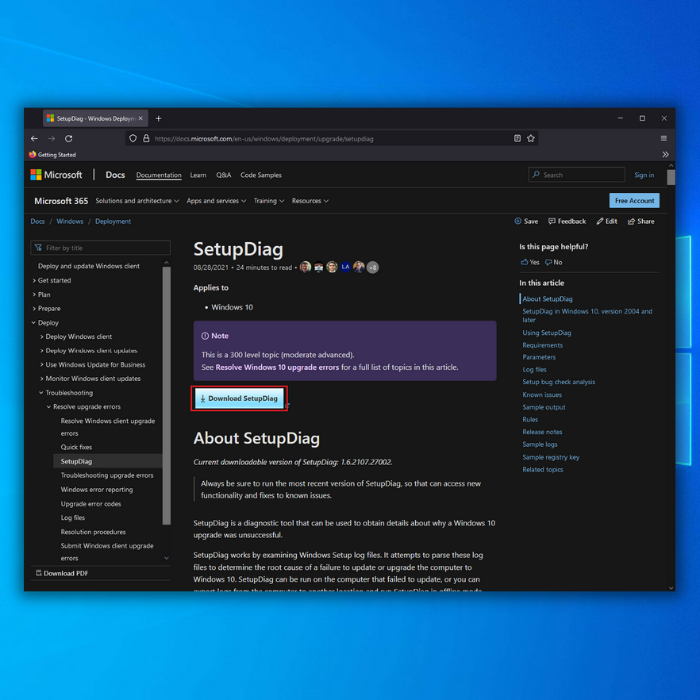Save the article to collection

click(526, 221)
